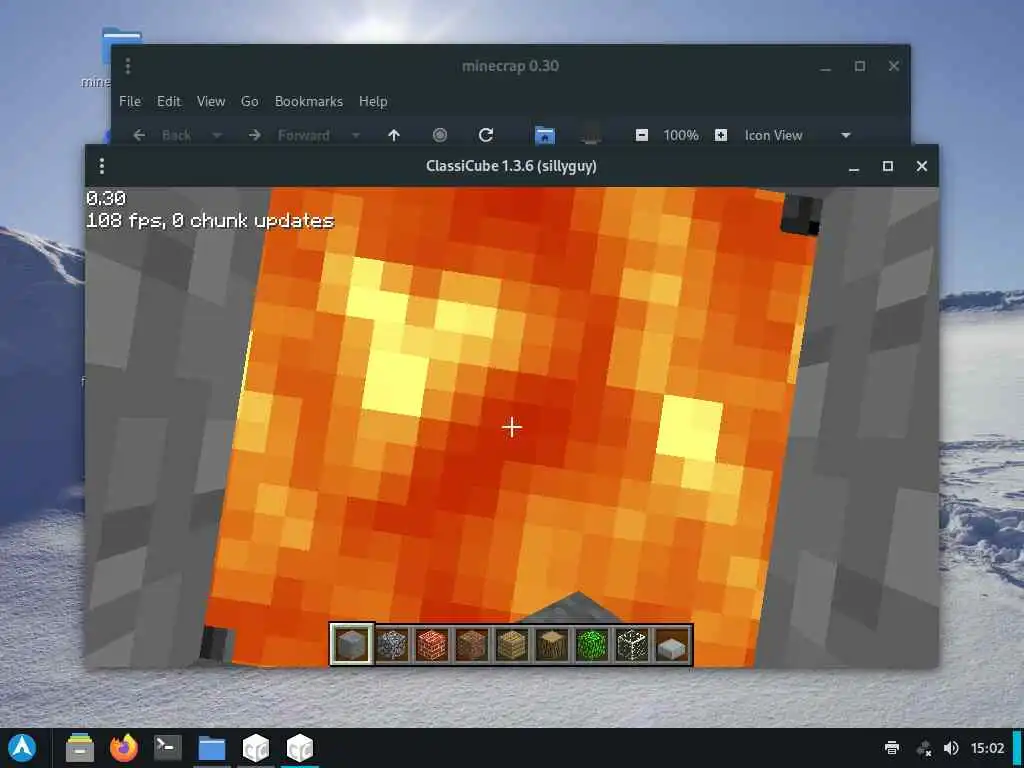Viewport: 1024px width, 768px height.
Task: Close the minecrap 0.30 file manager window
Action: pyautogui.click(x=894, y=66)
